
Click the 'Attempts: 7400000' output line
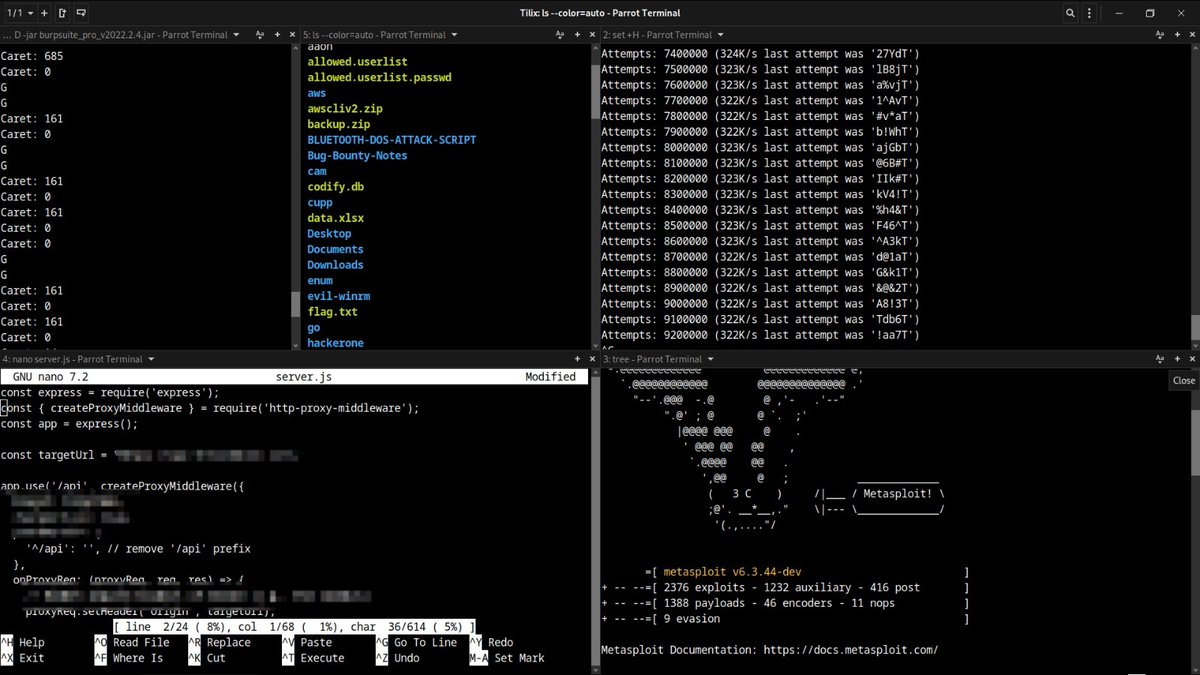click(x=760, y=53)
